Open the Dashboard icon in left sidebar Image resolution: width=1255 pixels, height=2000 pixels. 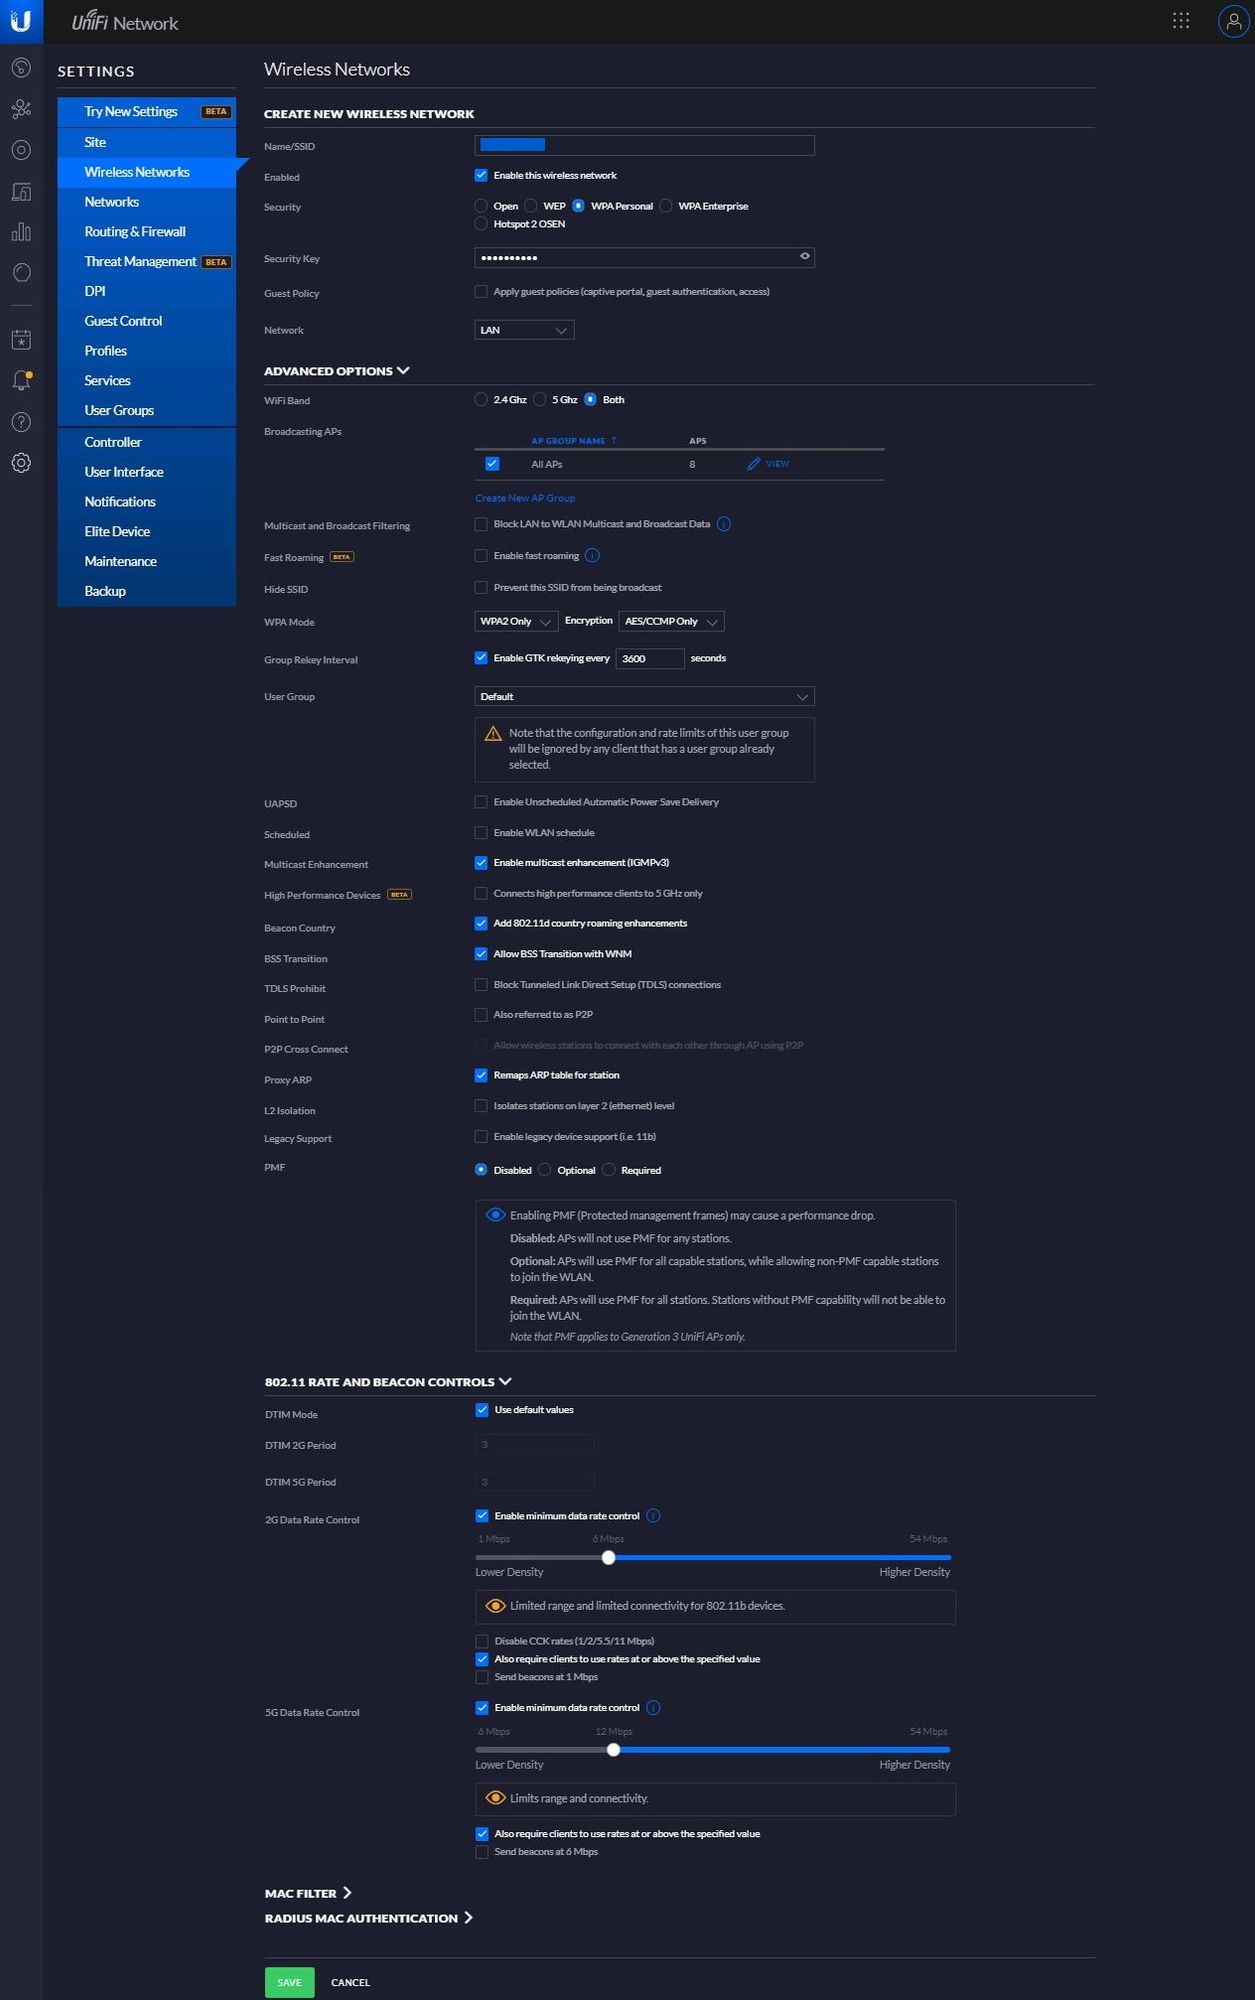pyautogui.click(x=21, y=68)
